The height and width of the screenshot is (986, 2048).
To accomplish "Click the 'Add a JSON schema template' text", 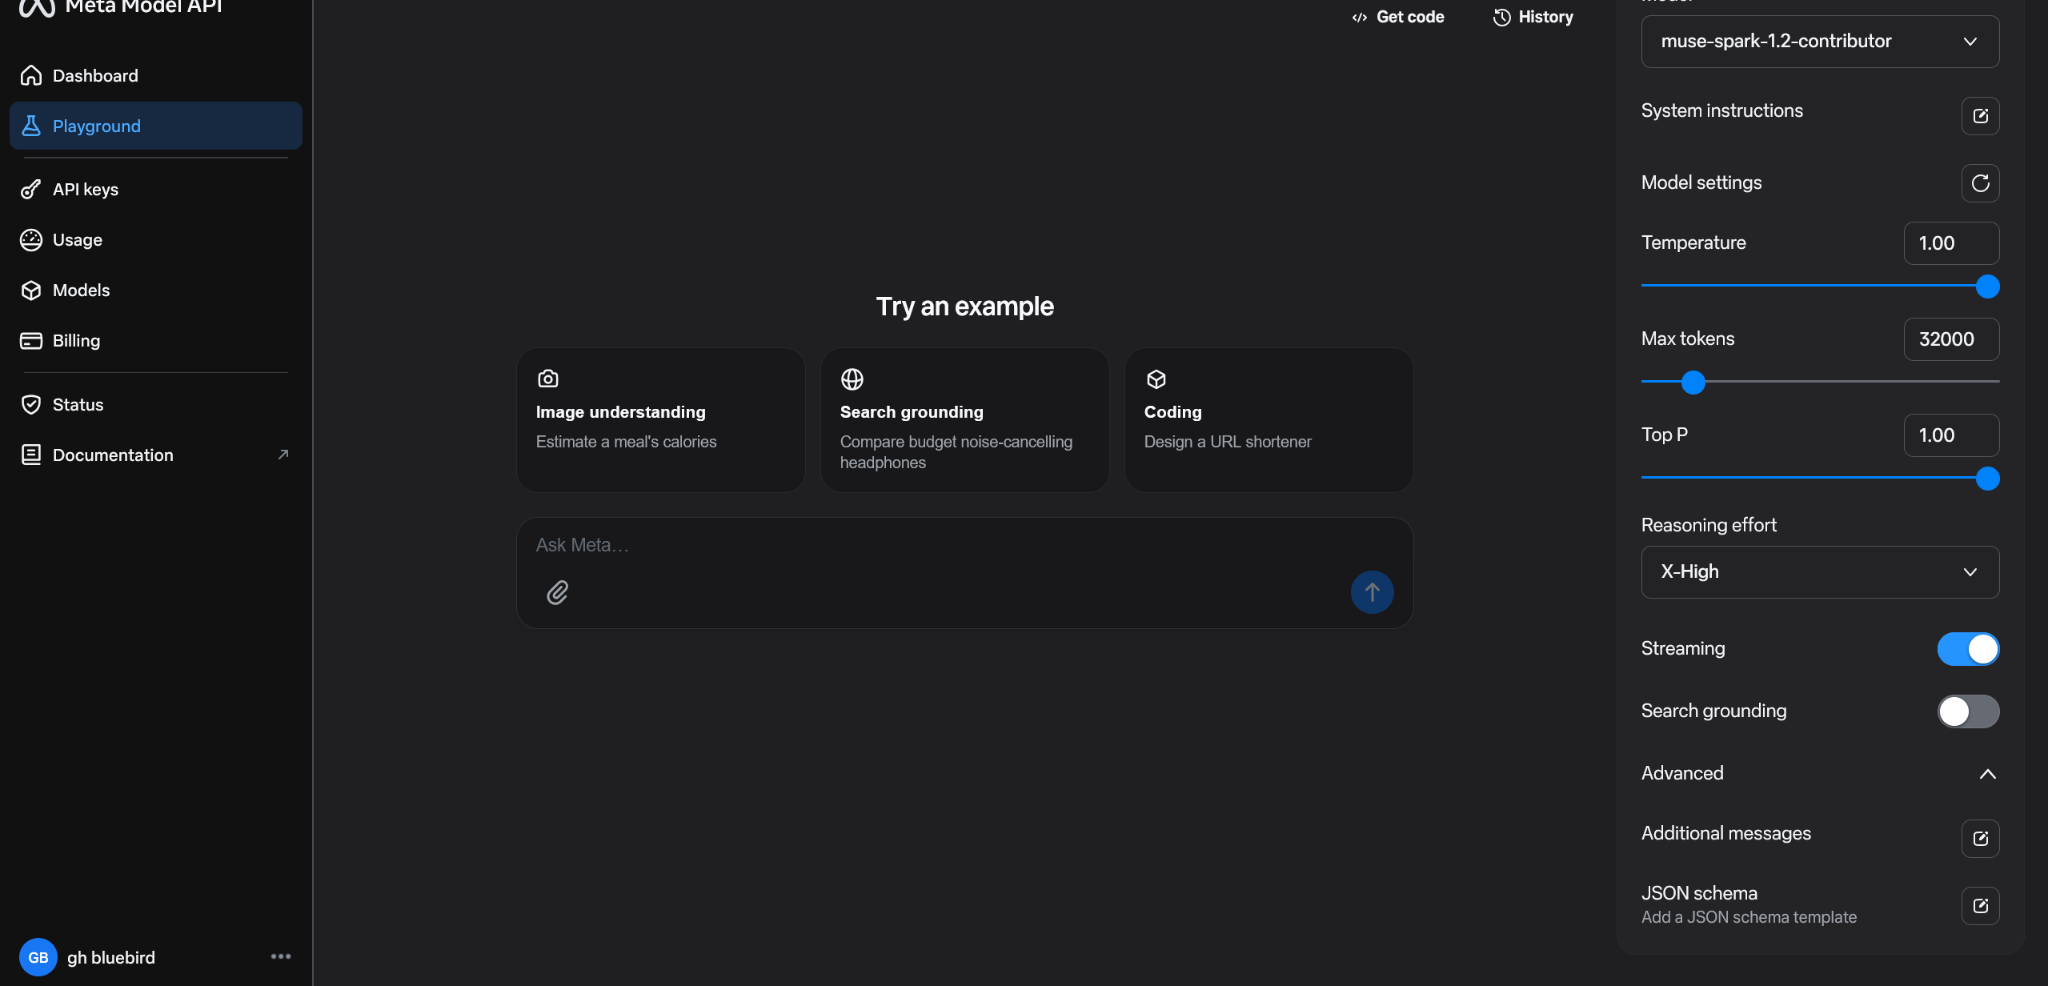I will coord(1749,918).
